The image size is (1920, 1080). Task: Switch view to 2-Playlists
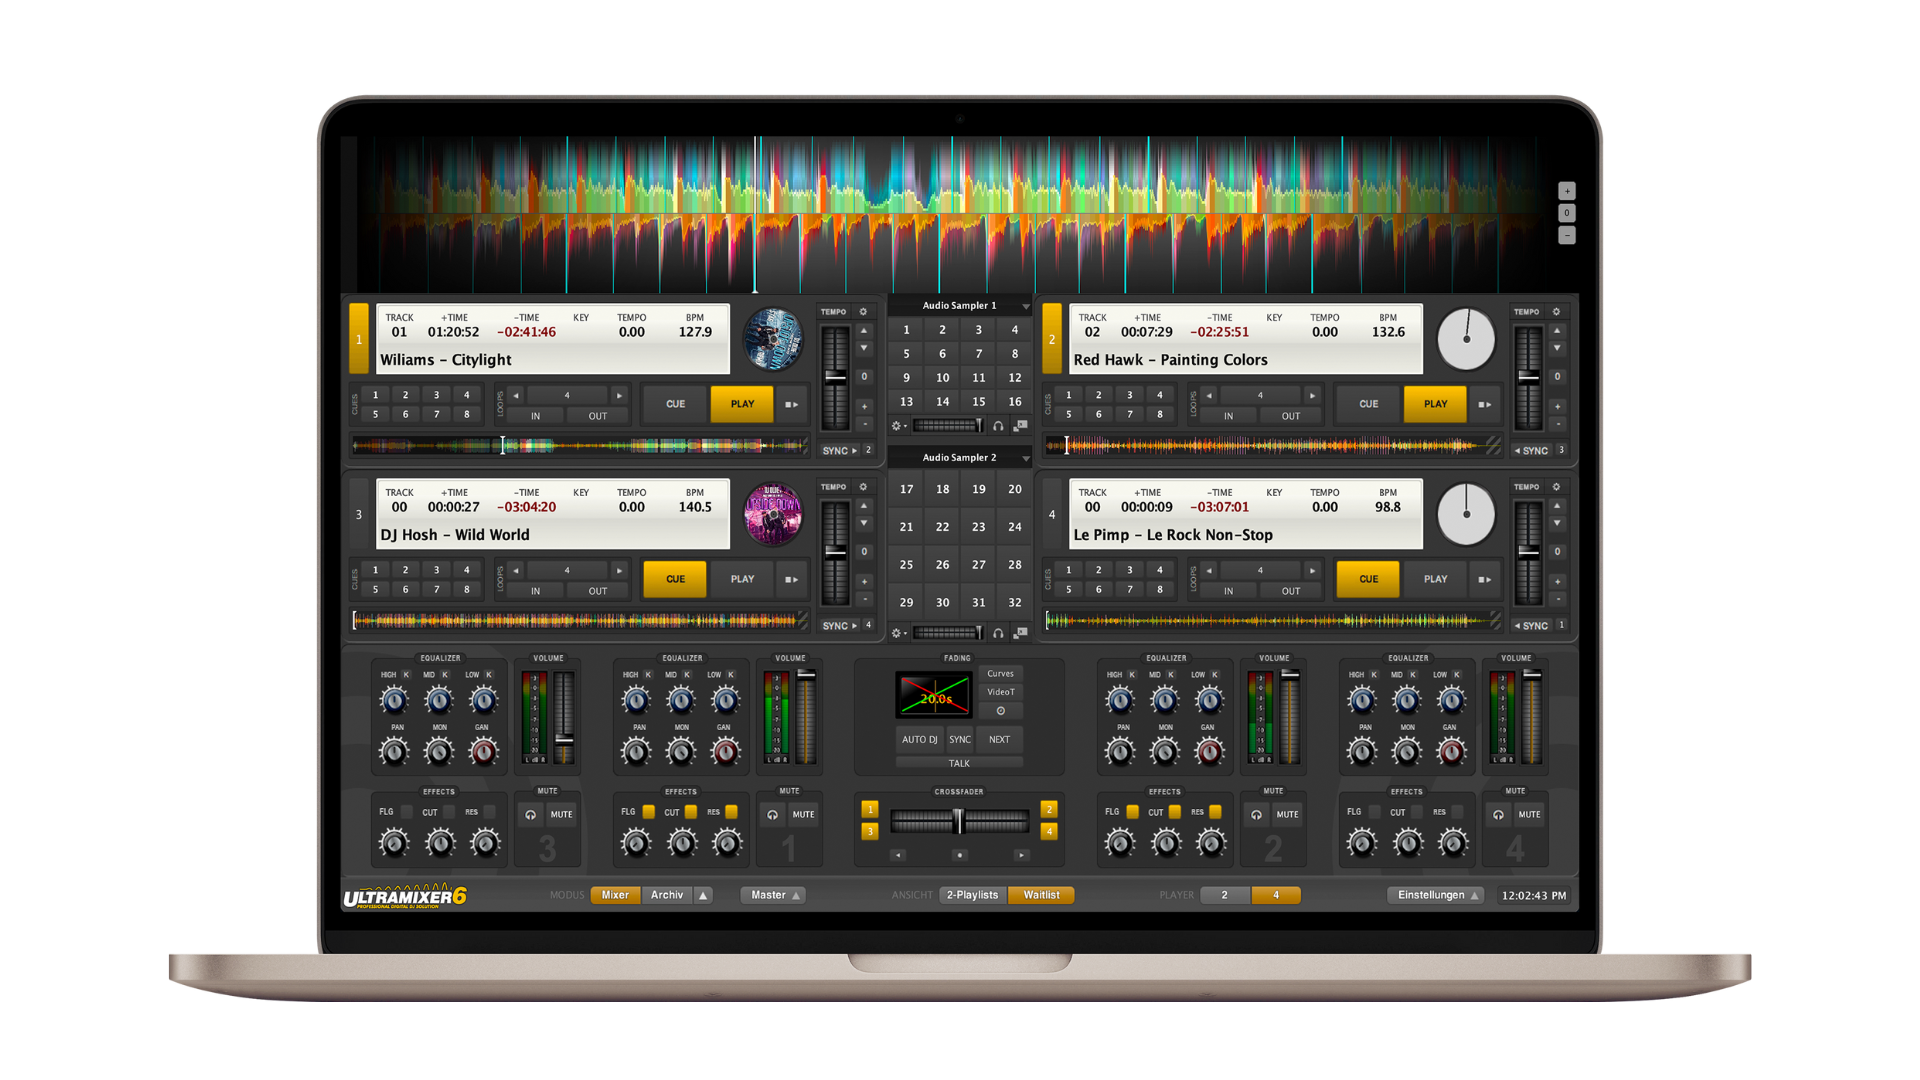pyautogui.click(x=972, y=895)
